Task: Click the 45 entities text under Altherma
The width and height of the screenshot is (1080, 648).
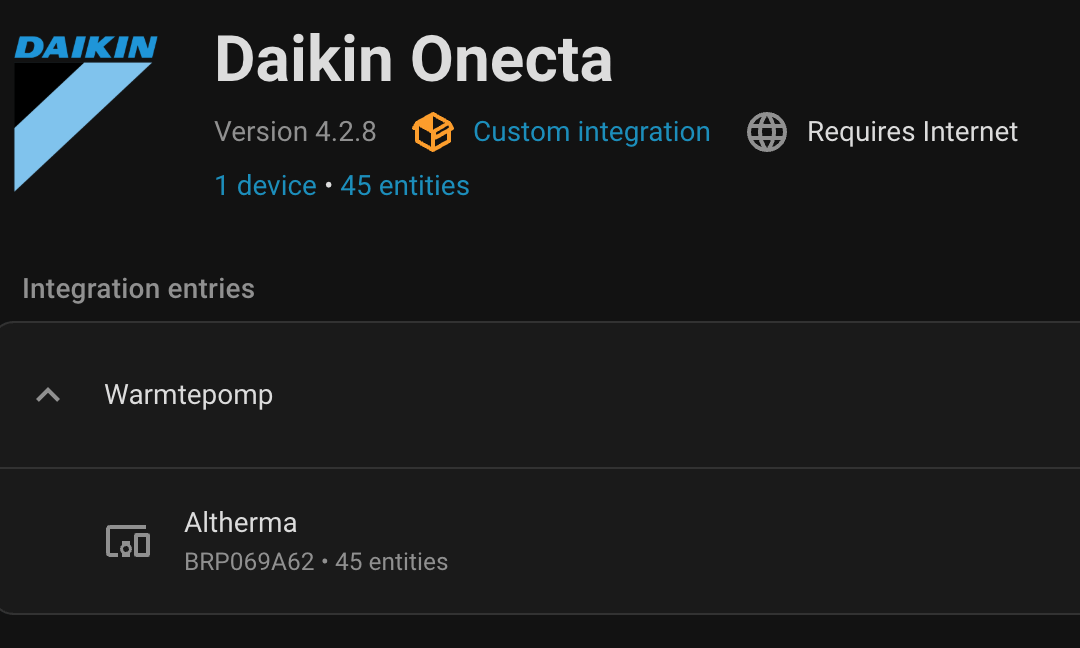Action: [391, 562]
